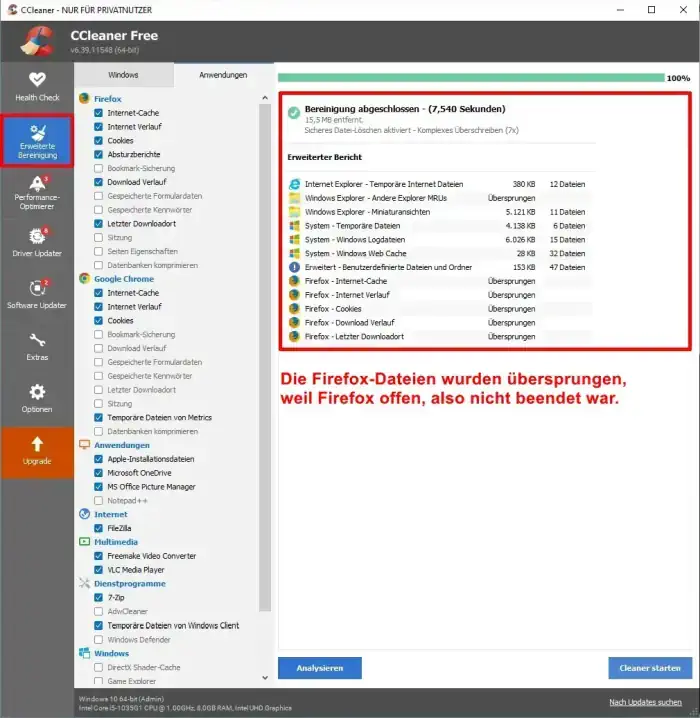The image size is (700, 718).
Task: Click the Multimedia group icon
Action: (84, 542)
